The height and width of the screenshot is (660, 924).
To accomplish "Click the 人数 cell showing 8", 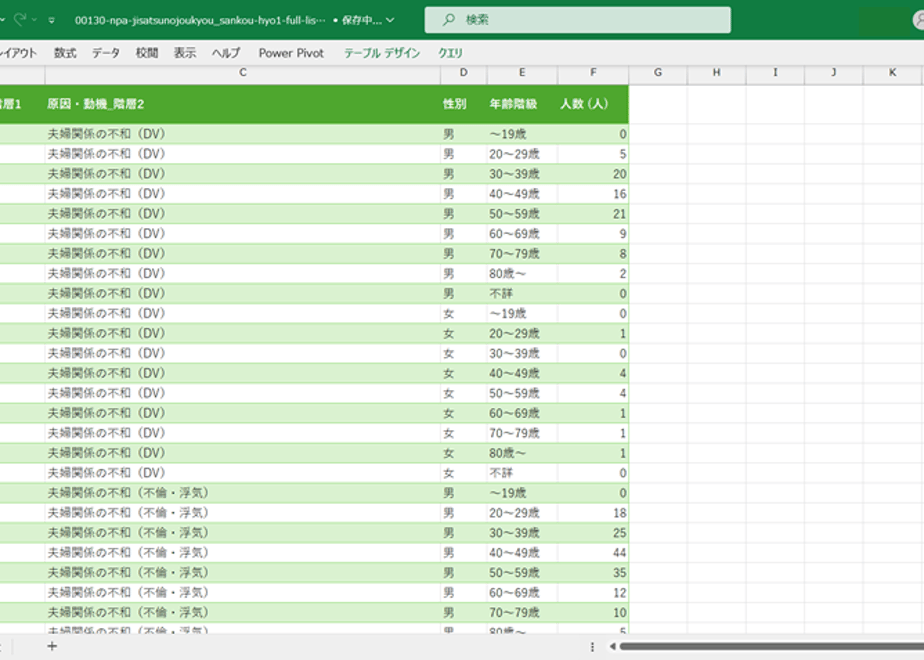I will (593, 254).
